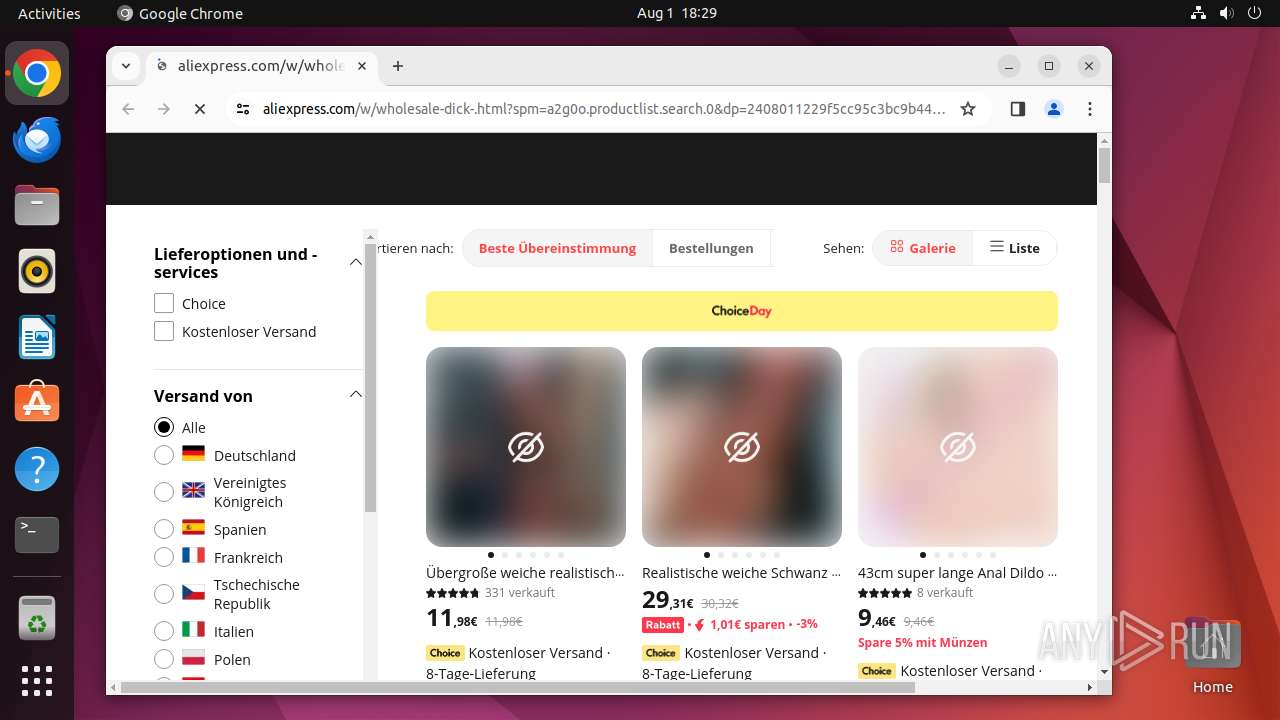The image size is (1280, 720).
Task: Show applications grid in the dock
Action: [37, 681]
